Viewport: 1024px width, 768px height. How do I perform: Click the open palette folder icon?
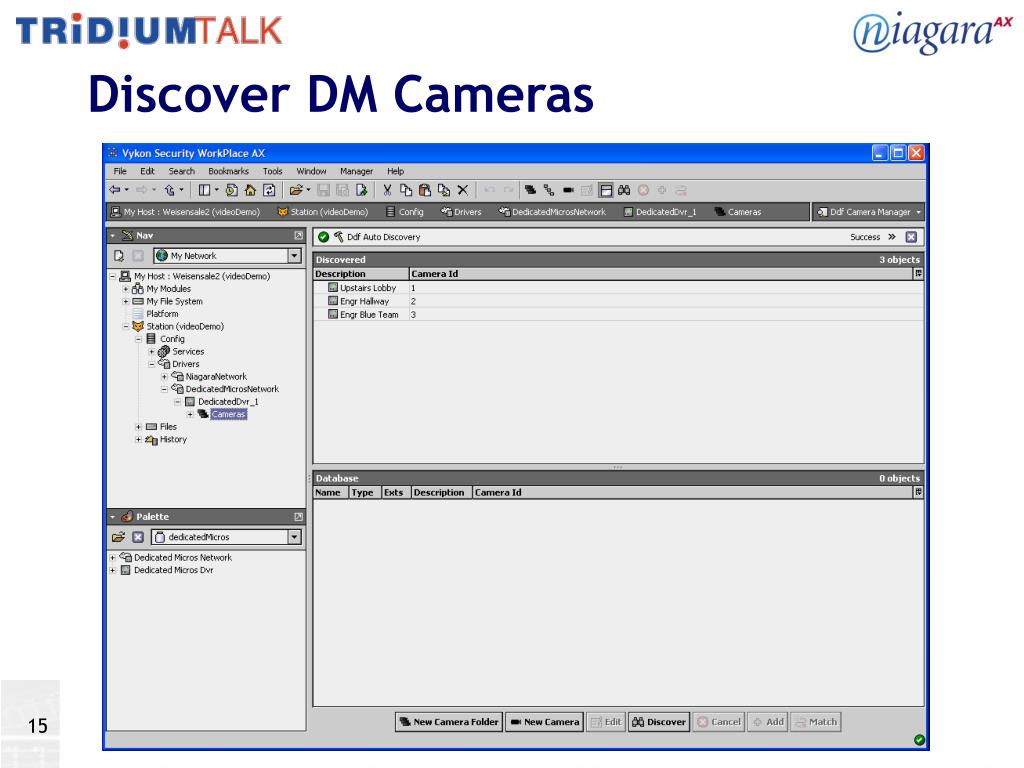coord(118,537)
